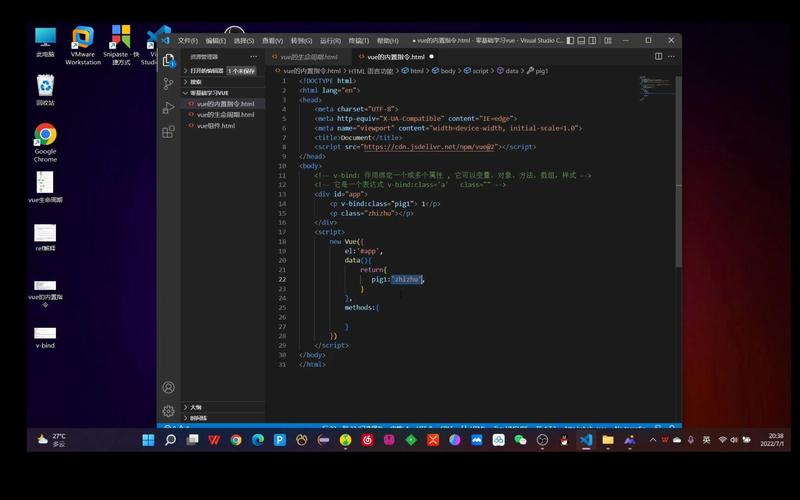Viewport: 800px width, 500px height.
Task: Open the taskbar clock showing 20:38
Action: coord(772,440)
